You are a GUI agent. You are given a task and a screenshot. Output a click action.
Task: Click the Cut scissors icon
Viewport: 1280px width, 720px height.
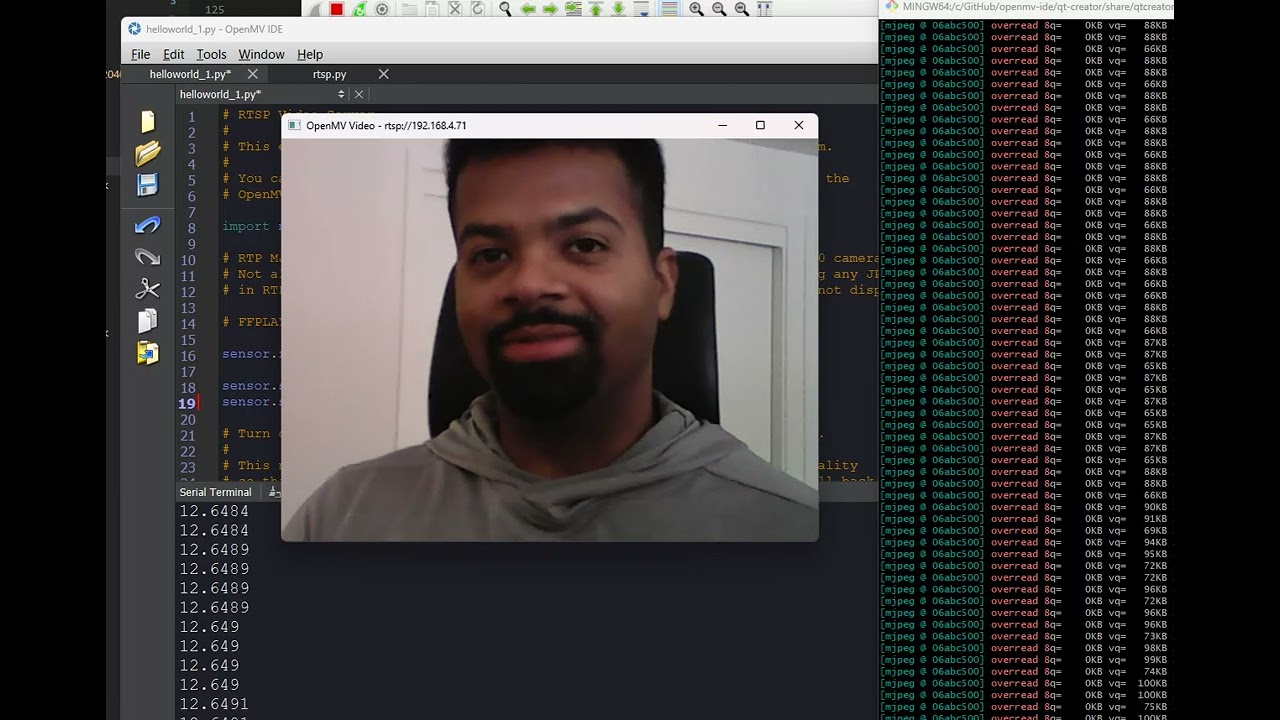tap(148, 289)
